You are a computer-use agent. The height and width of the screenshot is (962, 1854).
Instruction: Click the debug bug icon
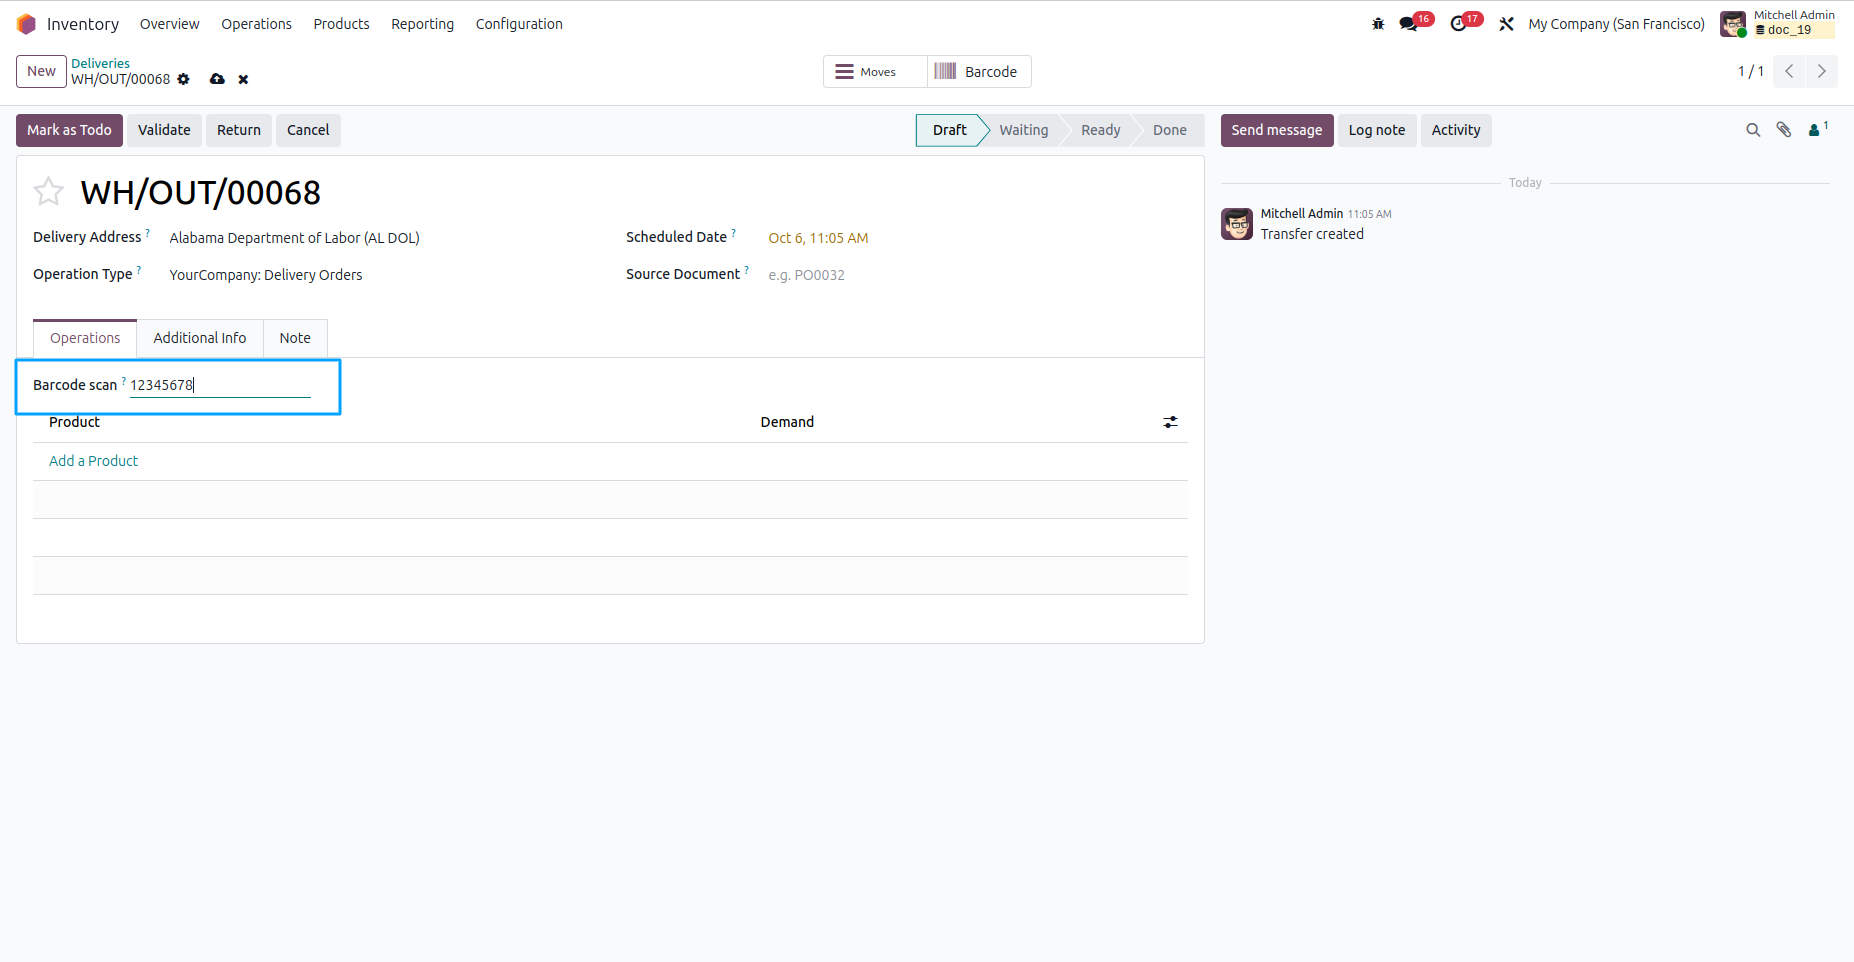click(x=1378, y=24)
